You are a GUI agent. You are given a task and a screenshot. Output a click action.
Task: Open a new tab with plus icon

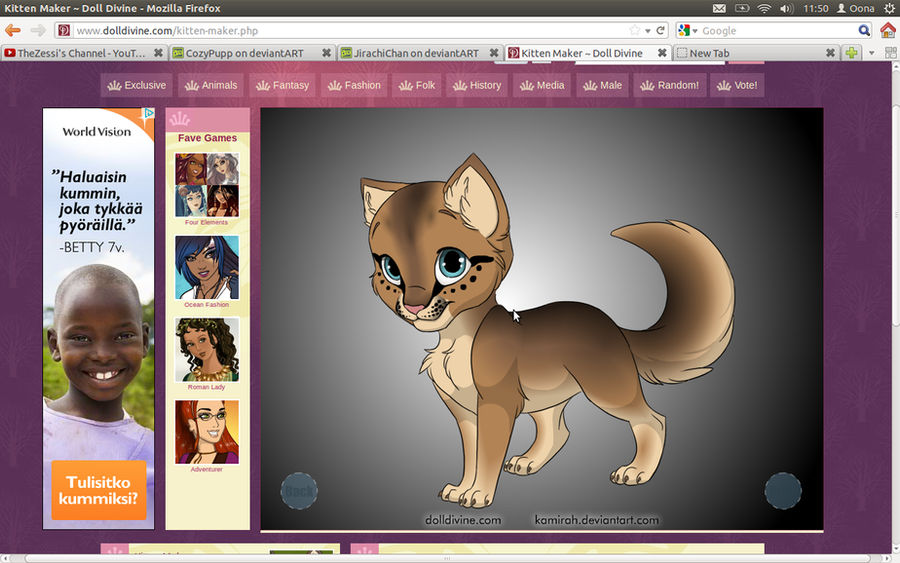pyautogui.click(x=851, y=53)
